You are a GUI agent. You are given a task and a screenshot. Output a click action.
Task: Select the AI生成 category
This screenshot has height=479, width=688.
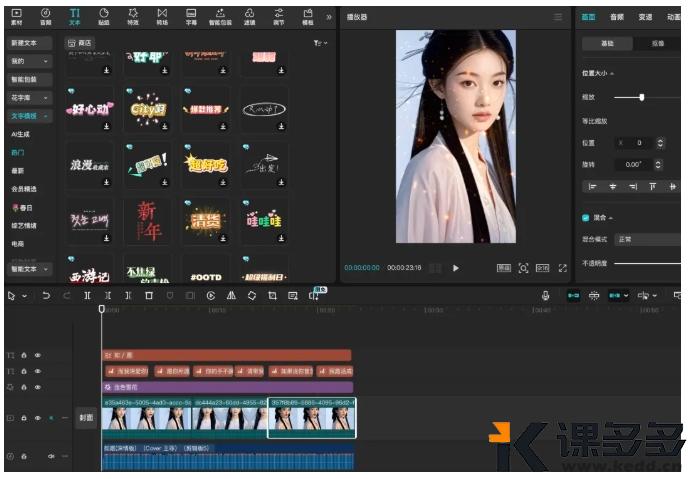(x=20, y=134)
